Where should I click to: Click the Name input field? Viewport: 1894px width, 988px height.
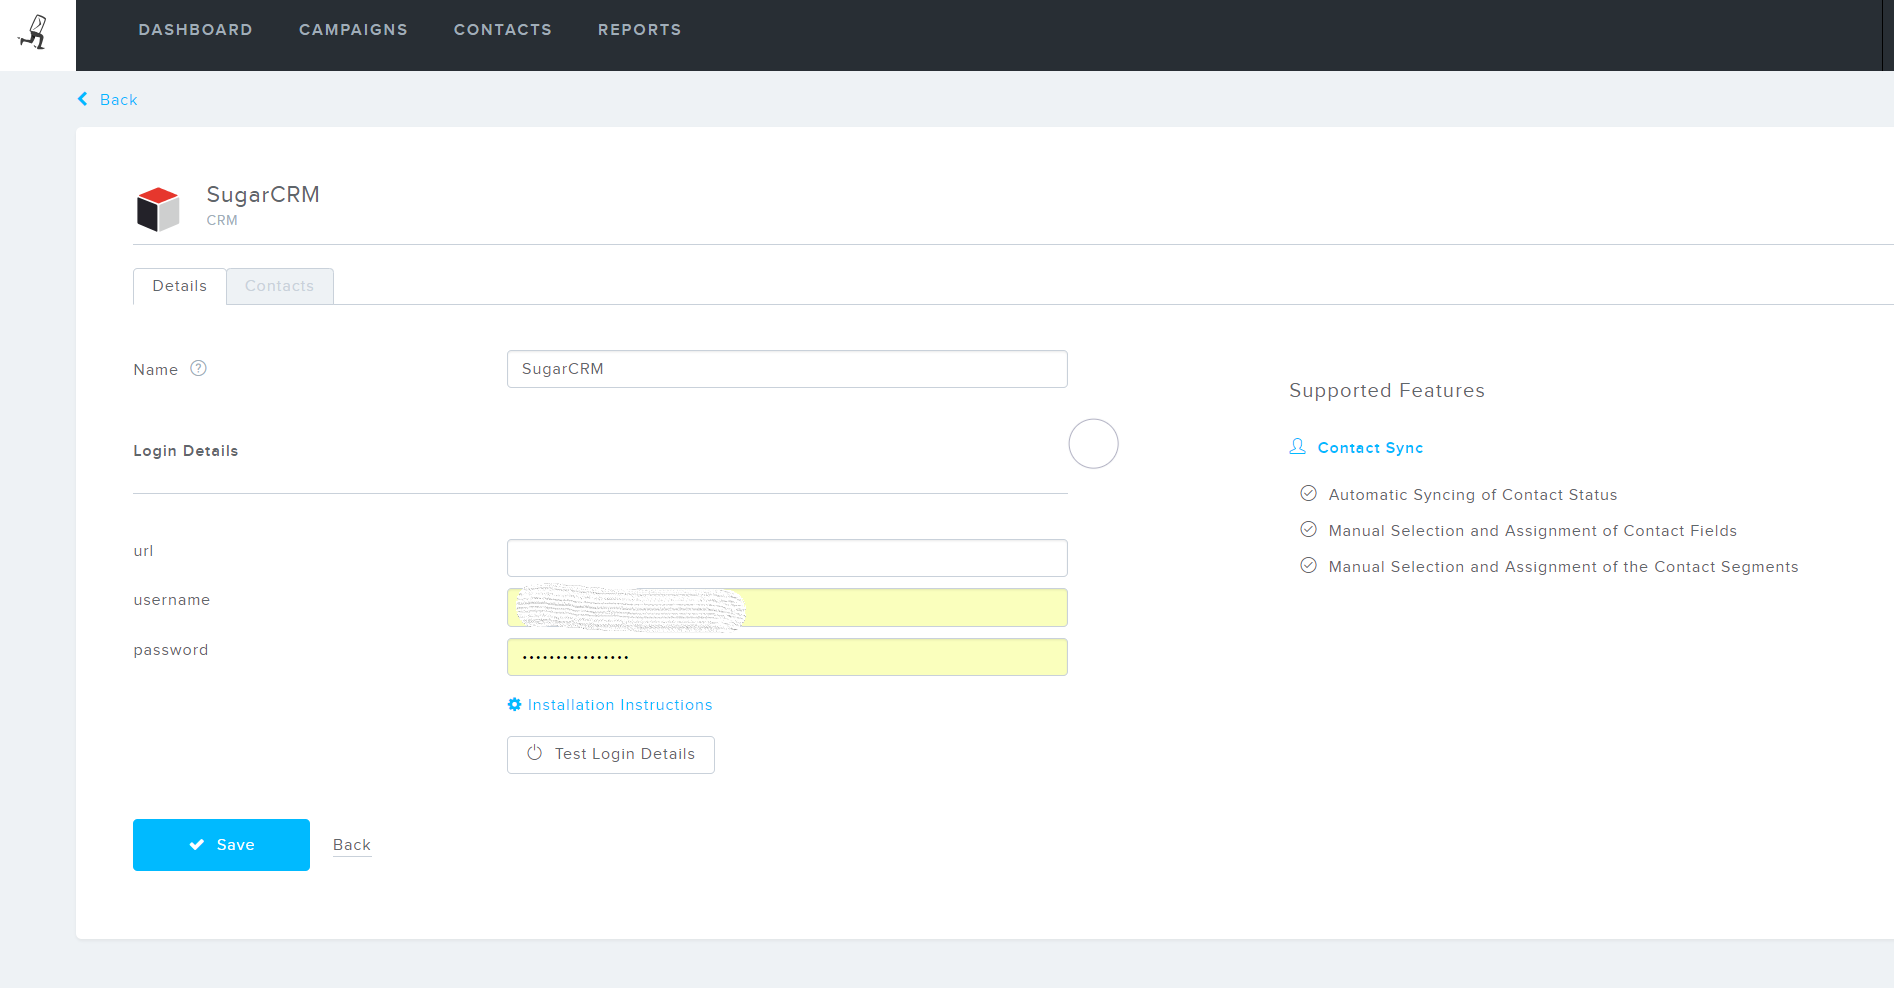(x=787, y=369)
